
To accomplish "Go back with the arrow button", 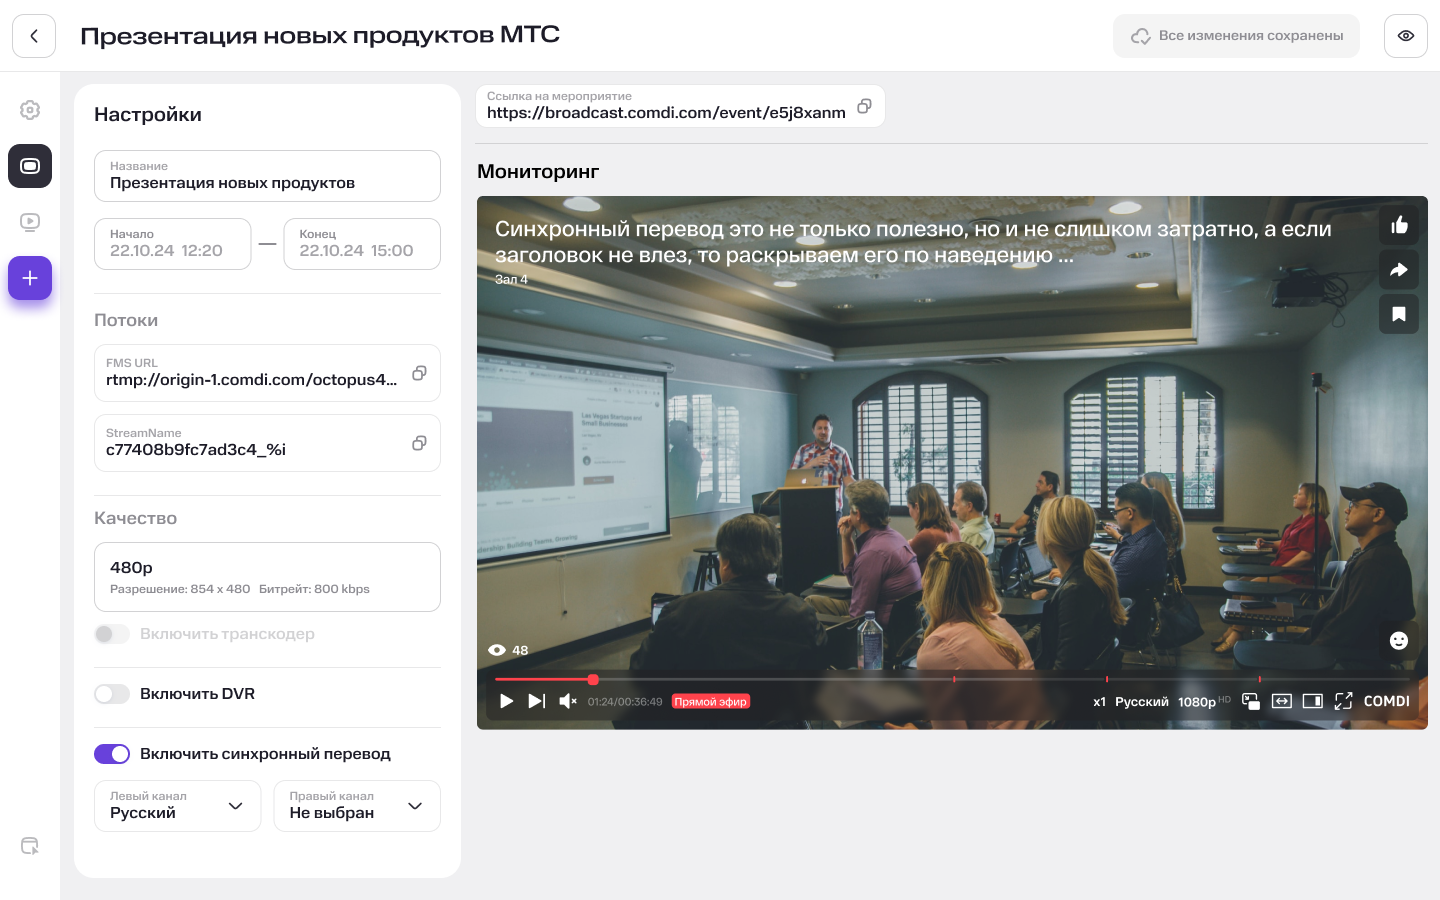I will (x=34, y=36).
